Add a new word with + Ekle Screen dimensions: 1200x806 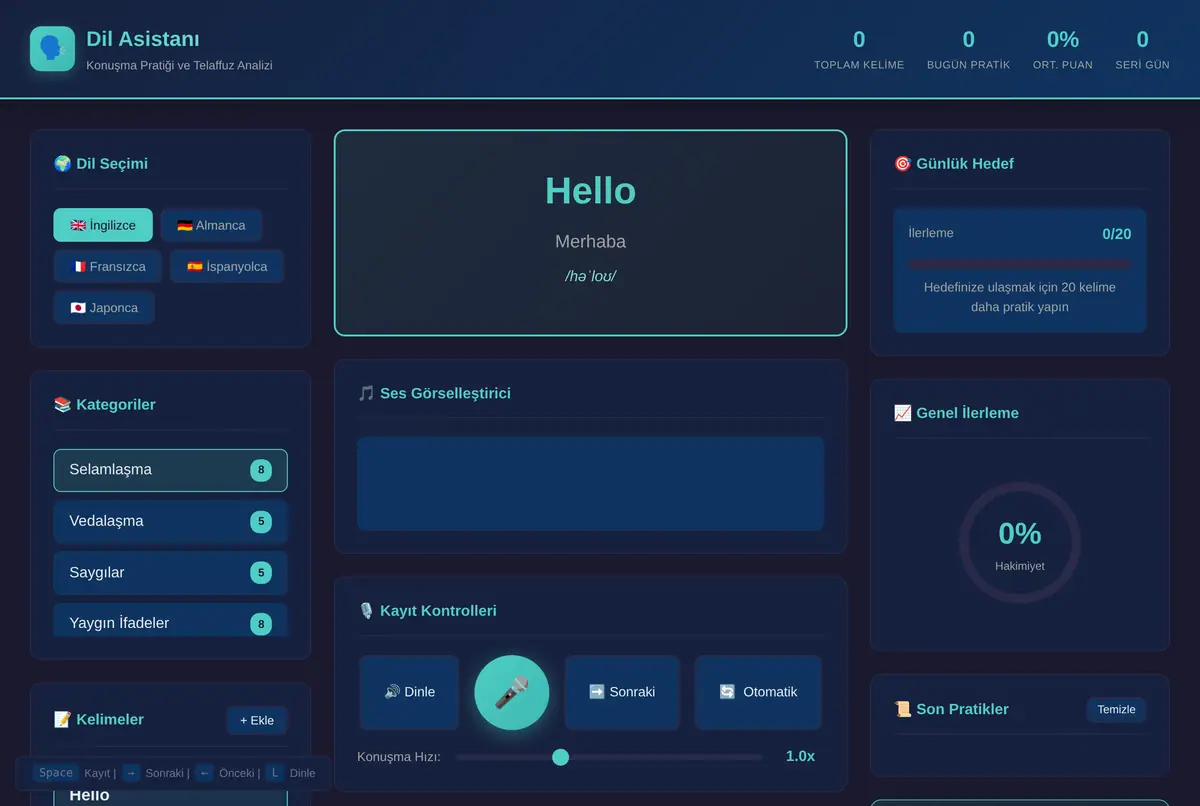pyautogui.click(x=257, y=720)
